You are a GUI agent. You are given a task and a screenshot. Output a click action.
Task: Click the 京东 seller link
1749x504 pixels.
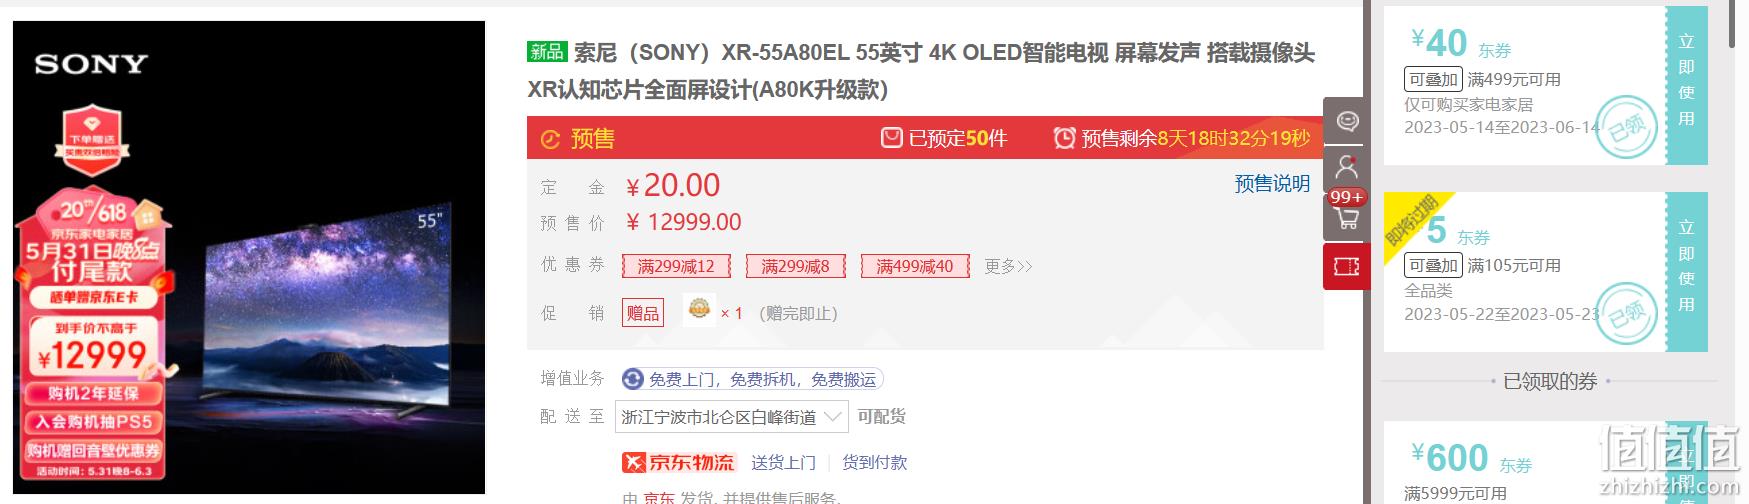click(658, 497)
